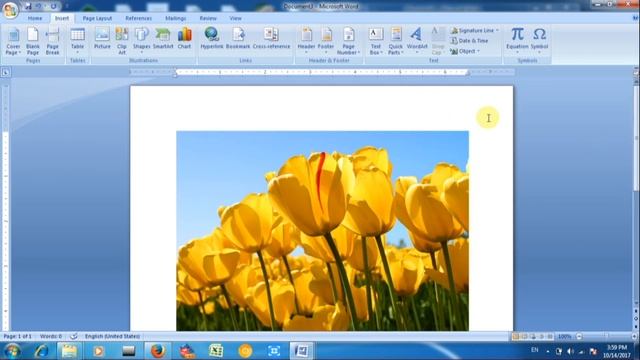Insert a Page Break

[x=52, y=41]
